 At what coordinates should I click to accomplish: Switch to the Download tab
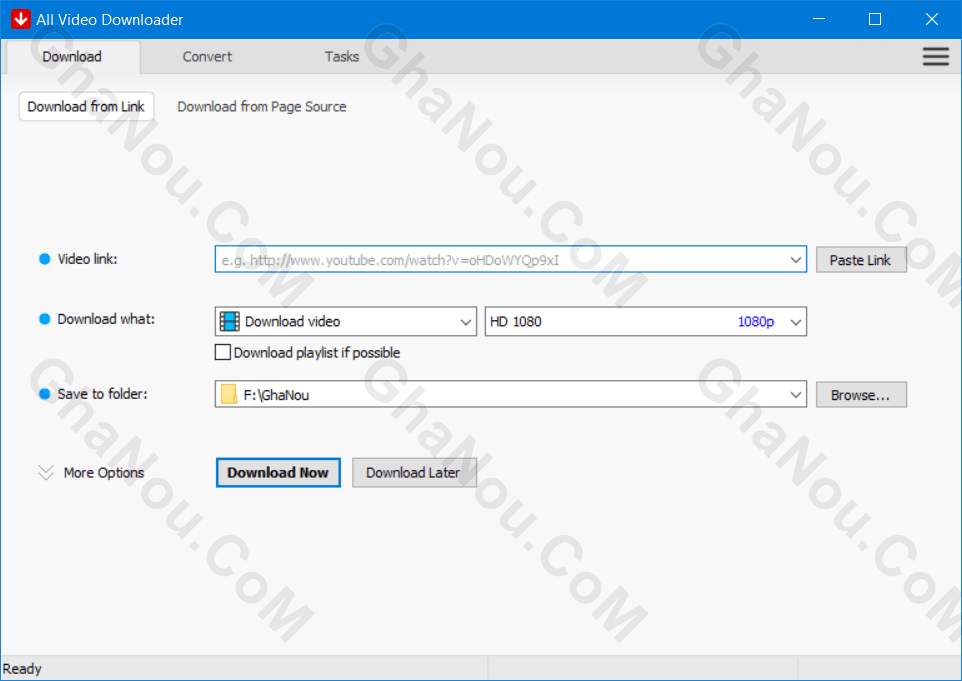click(x=72, y=56)
